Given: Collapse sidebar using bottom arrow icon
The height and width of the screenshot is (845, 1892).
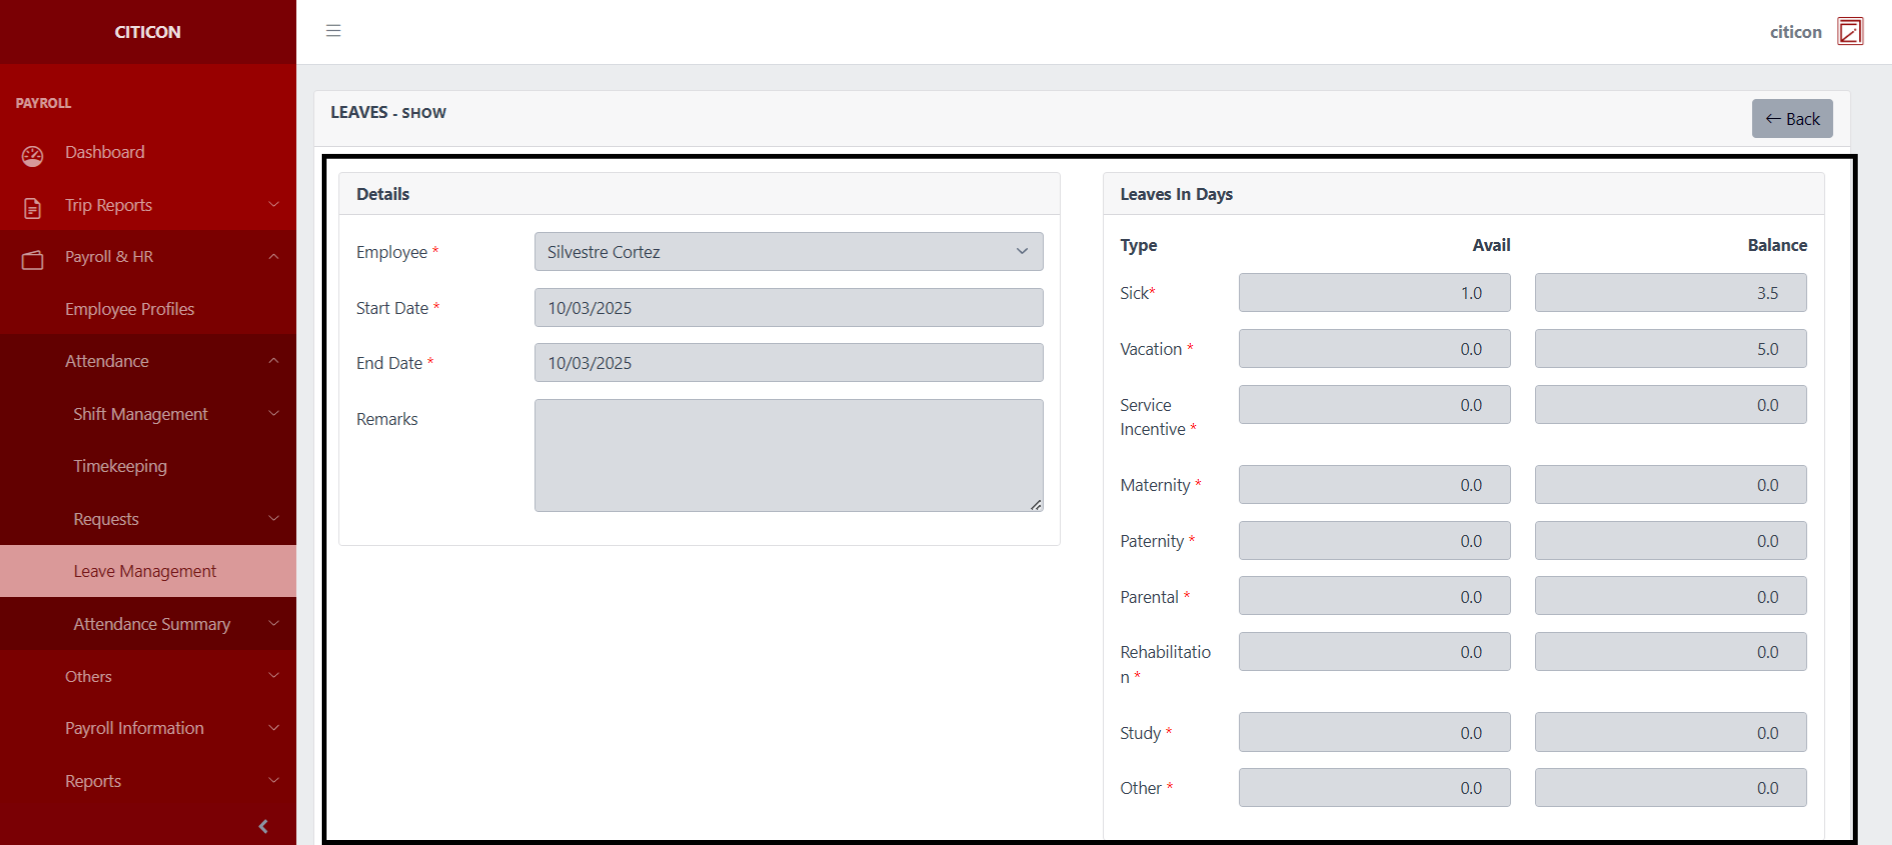Looking at the screenshot, I should coord(263,826).
